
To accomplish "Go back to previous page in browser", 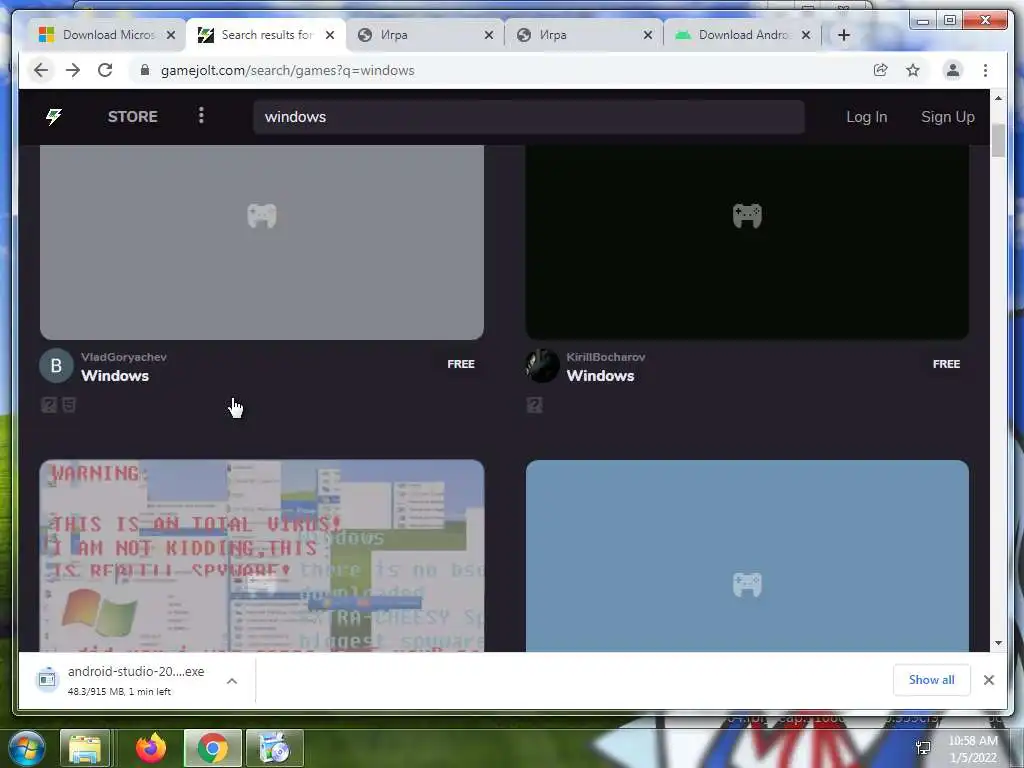I will tap(40, 70).
